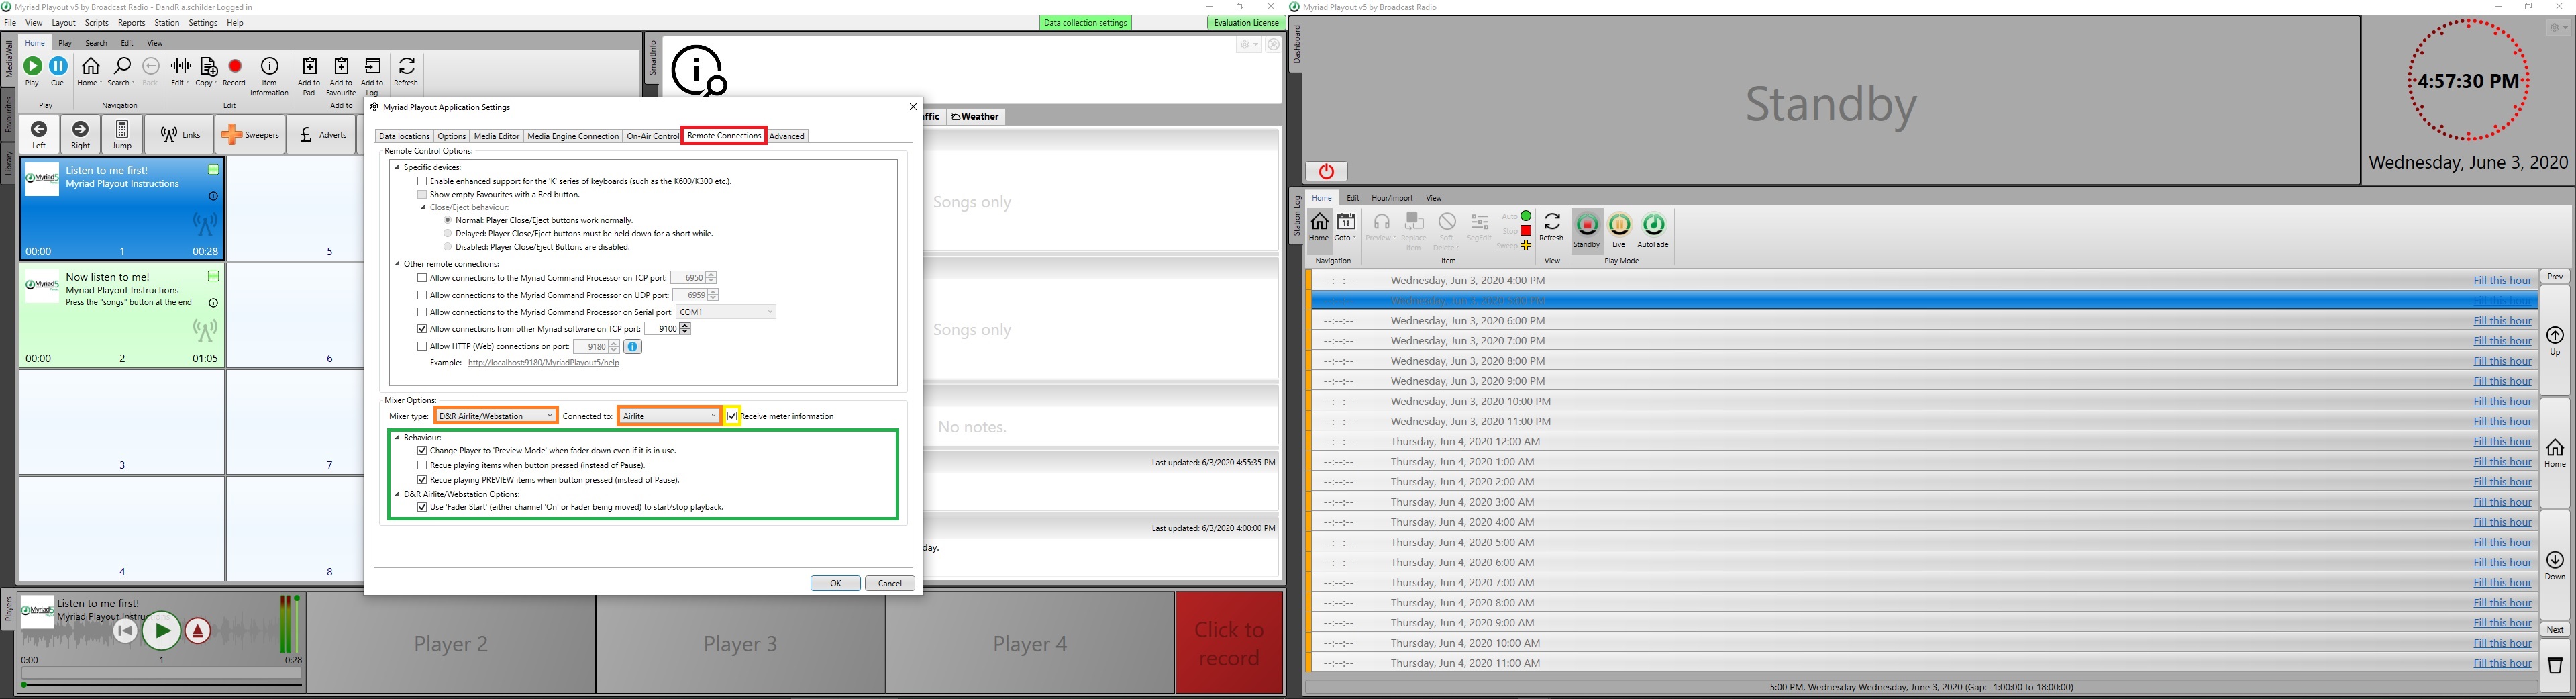Expand the Connected to dropdown
The image size is (2576, 699).
[x=669, y=416]
